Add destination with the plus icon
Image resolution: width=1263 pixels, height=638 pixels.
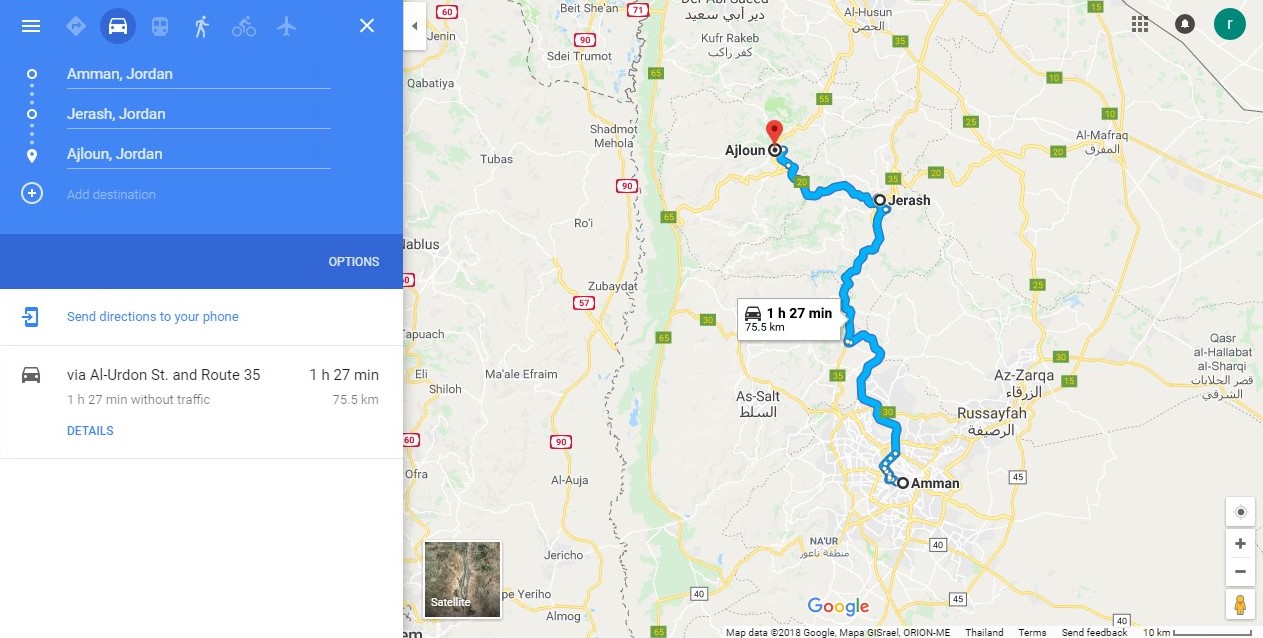(32, 194)
